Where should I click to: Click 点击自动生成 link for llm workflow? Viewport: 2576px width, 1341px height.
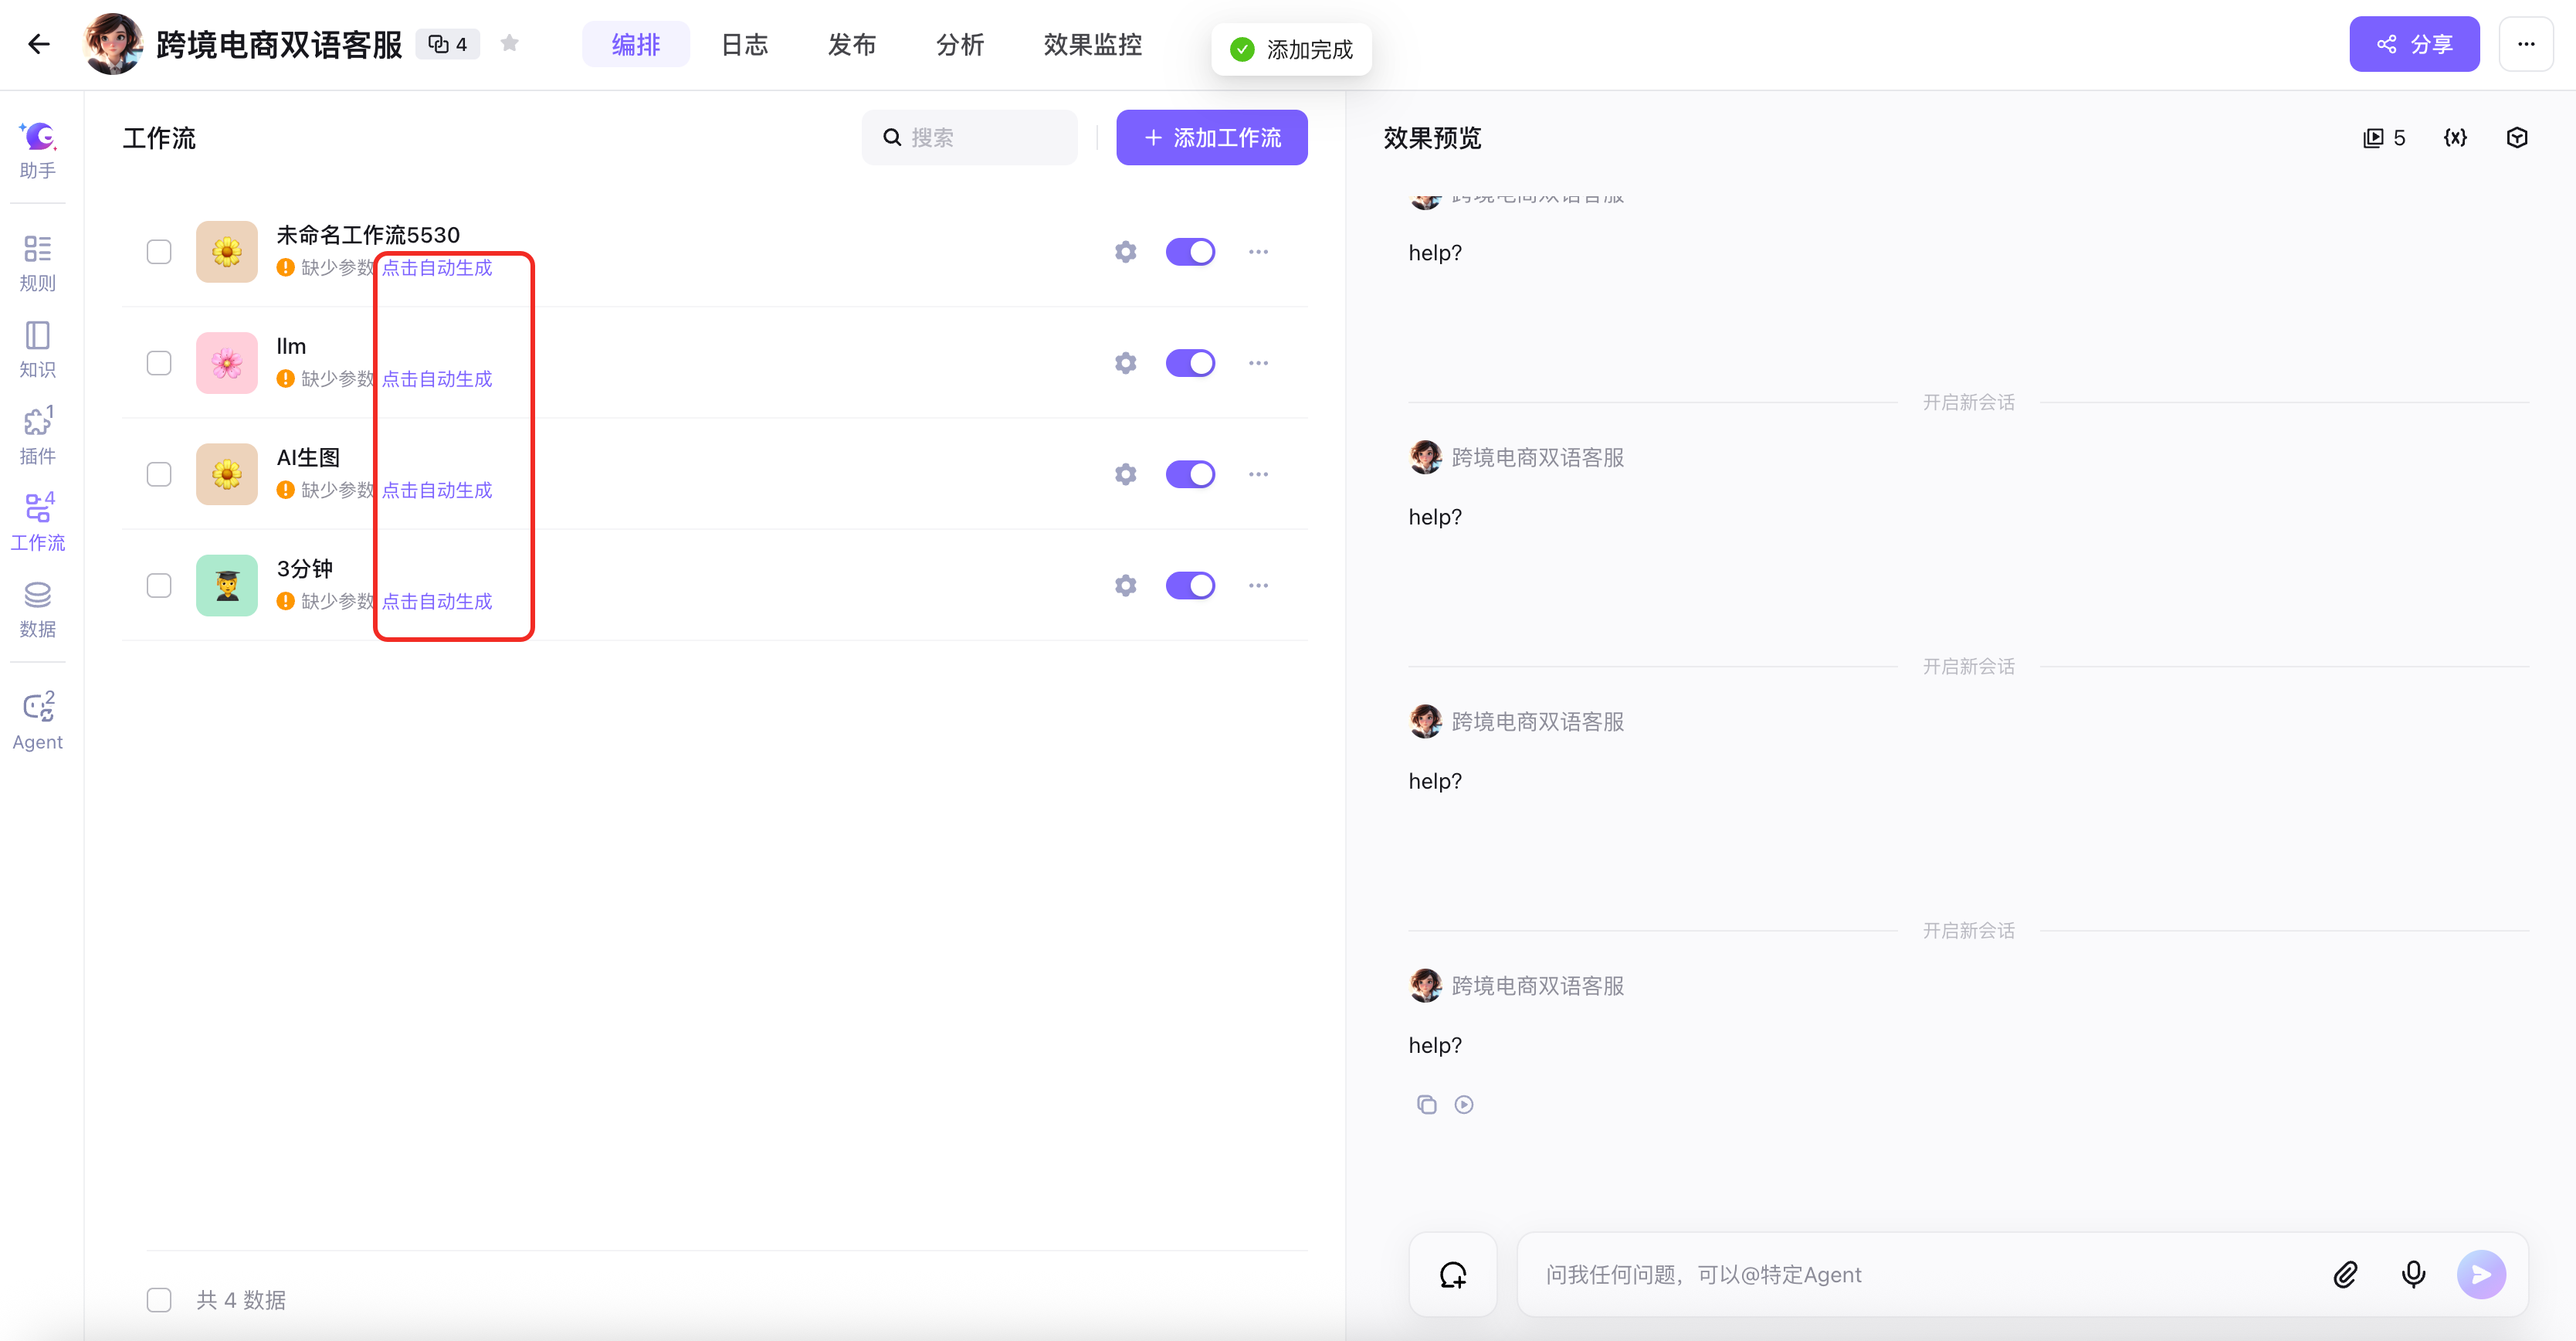pos(437,379)
